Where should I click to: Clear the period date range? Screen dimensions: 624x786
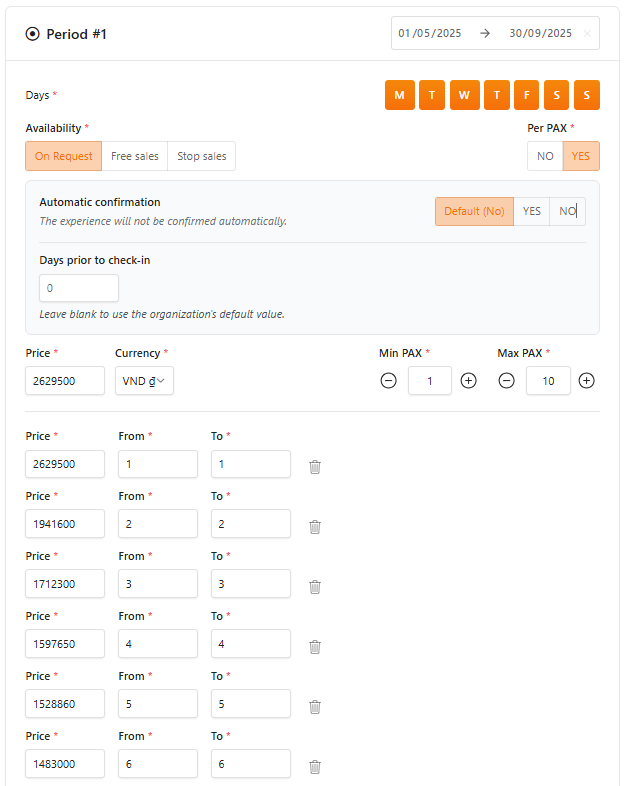click(587, 33)
